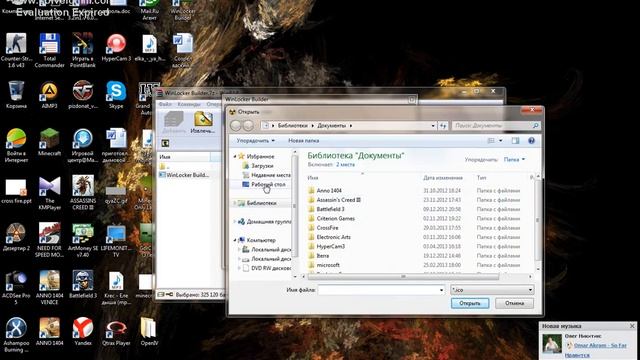The image size is (640, 360).
Task: Select the microsoft folder
Action: [328, 265]
